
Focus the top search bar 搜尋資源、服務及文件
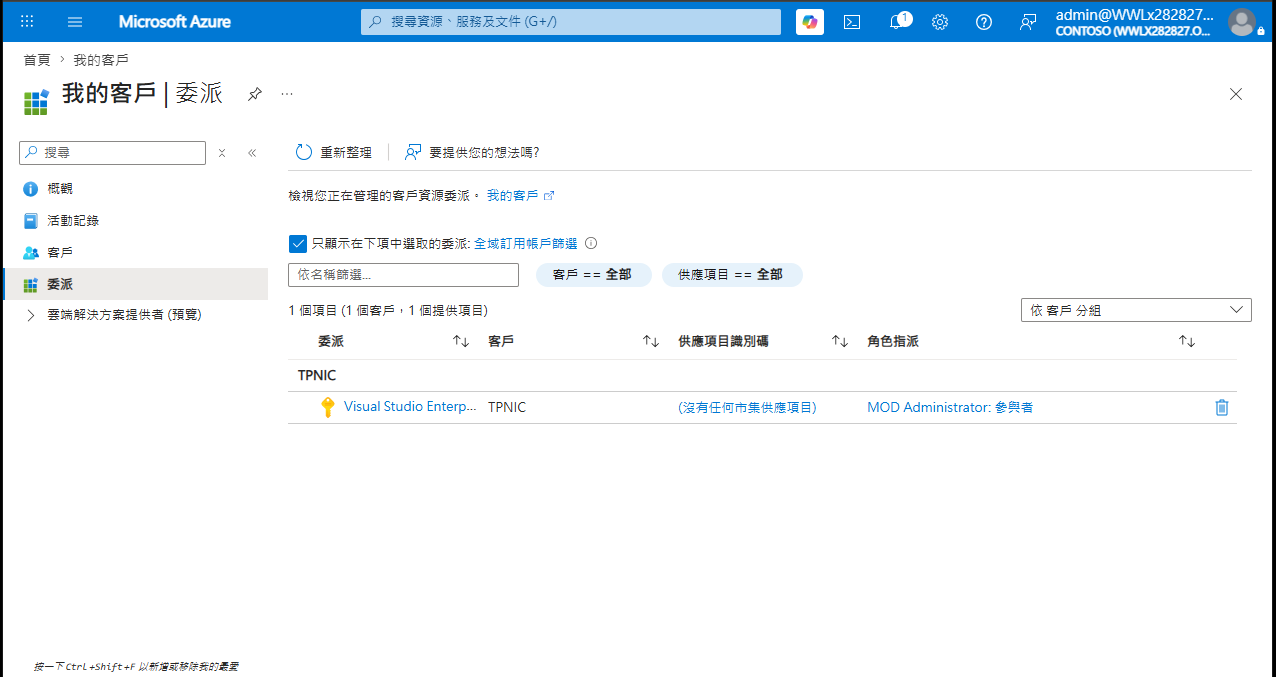coord(571,21)
